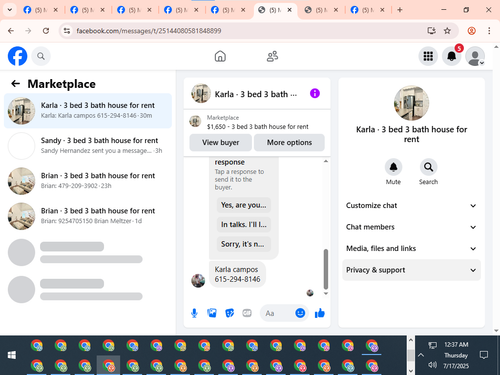Open a new browser tab
Screen dimensions: 500x375
coord(399,10)
